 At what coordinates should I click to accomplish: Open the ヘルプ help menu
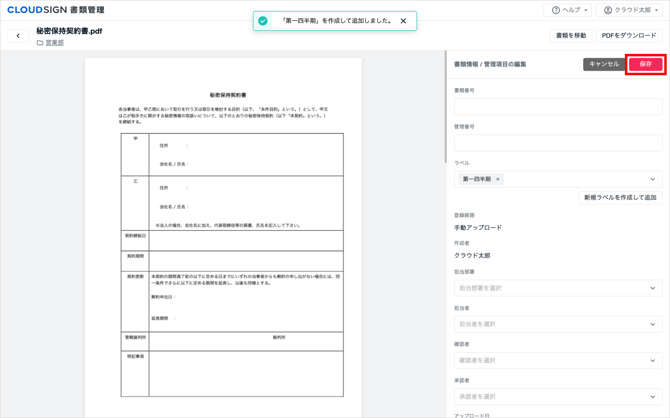[x=569, y=10]
